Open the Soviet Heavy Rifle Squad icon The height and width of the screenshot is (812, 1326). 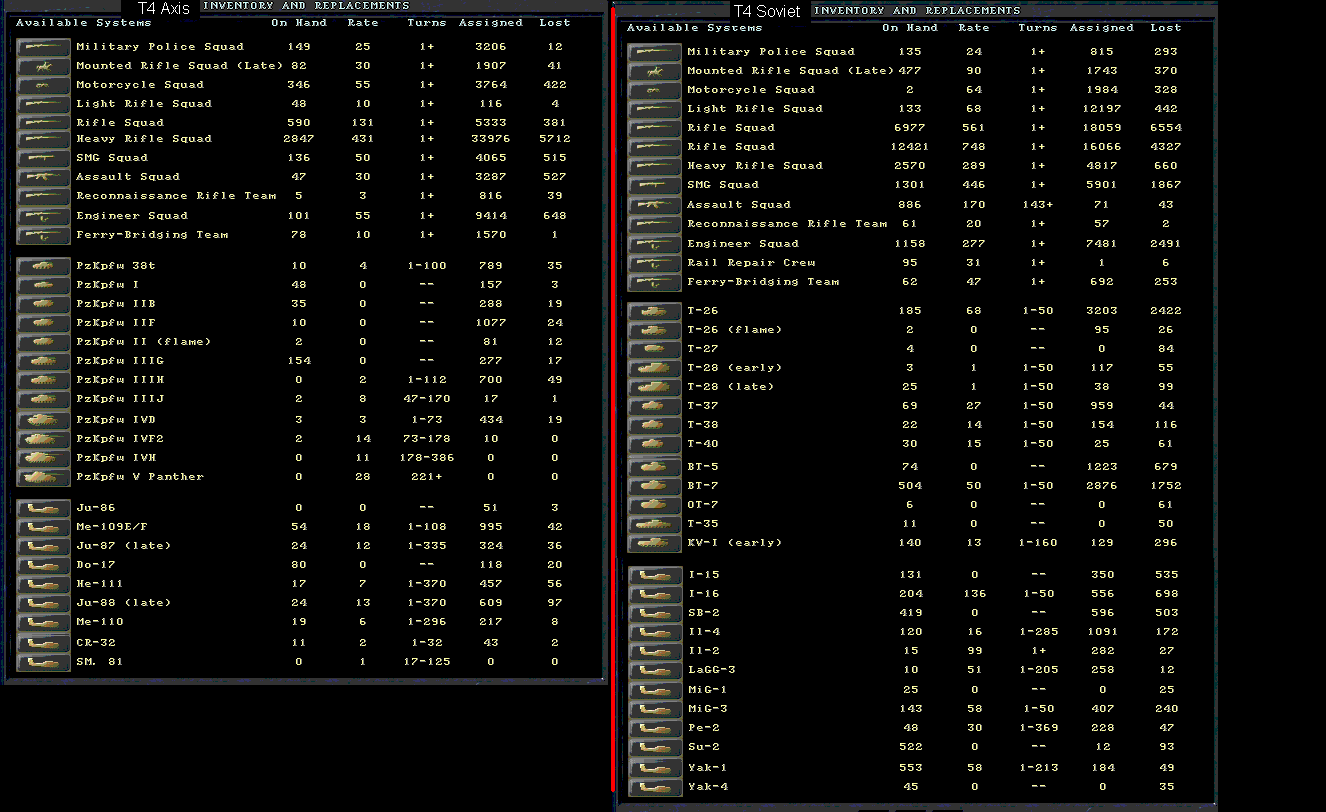point(655,166)
